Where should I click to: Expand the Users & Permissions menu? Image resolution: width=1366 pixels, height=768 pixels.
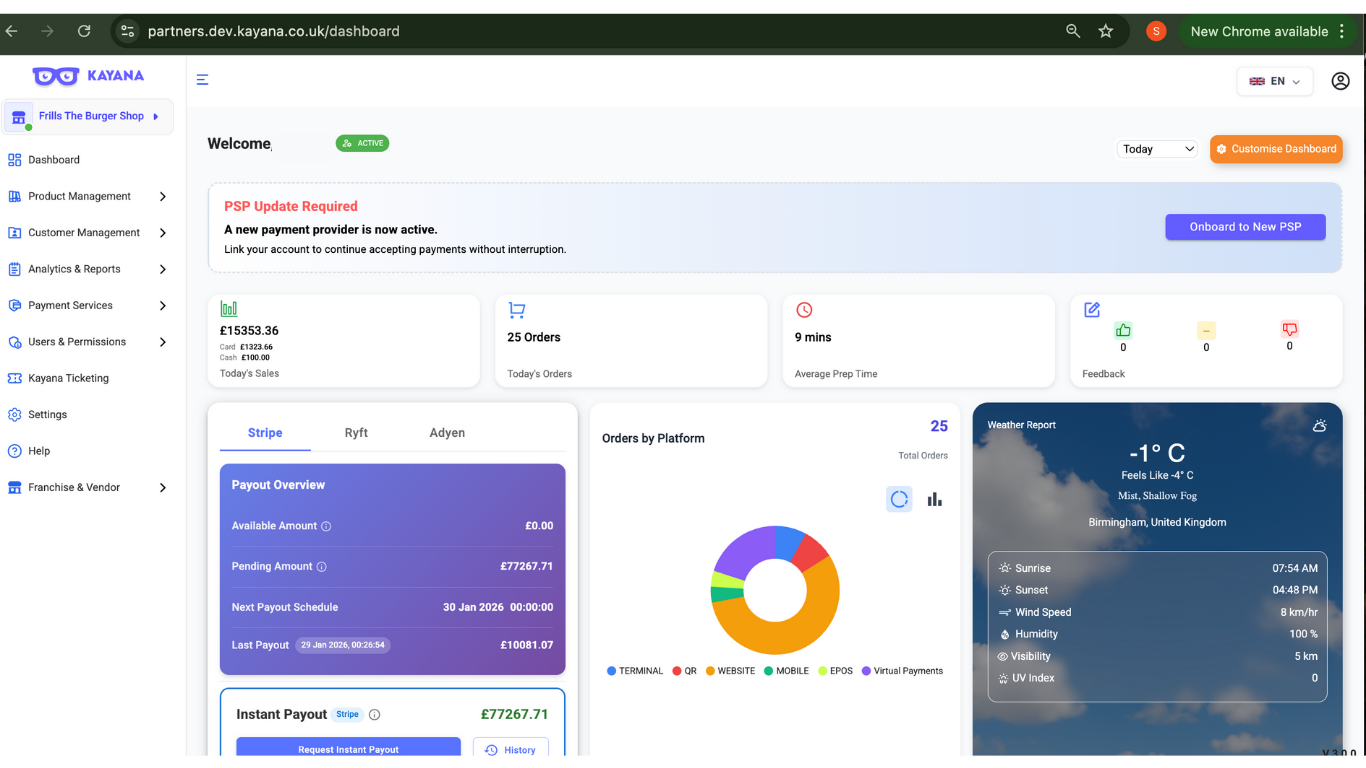pyautogui.click(x=87, y=342)
